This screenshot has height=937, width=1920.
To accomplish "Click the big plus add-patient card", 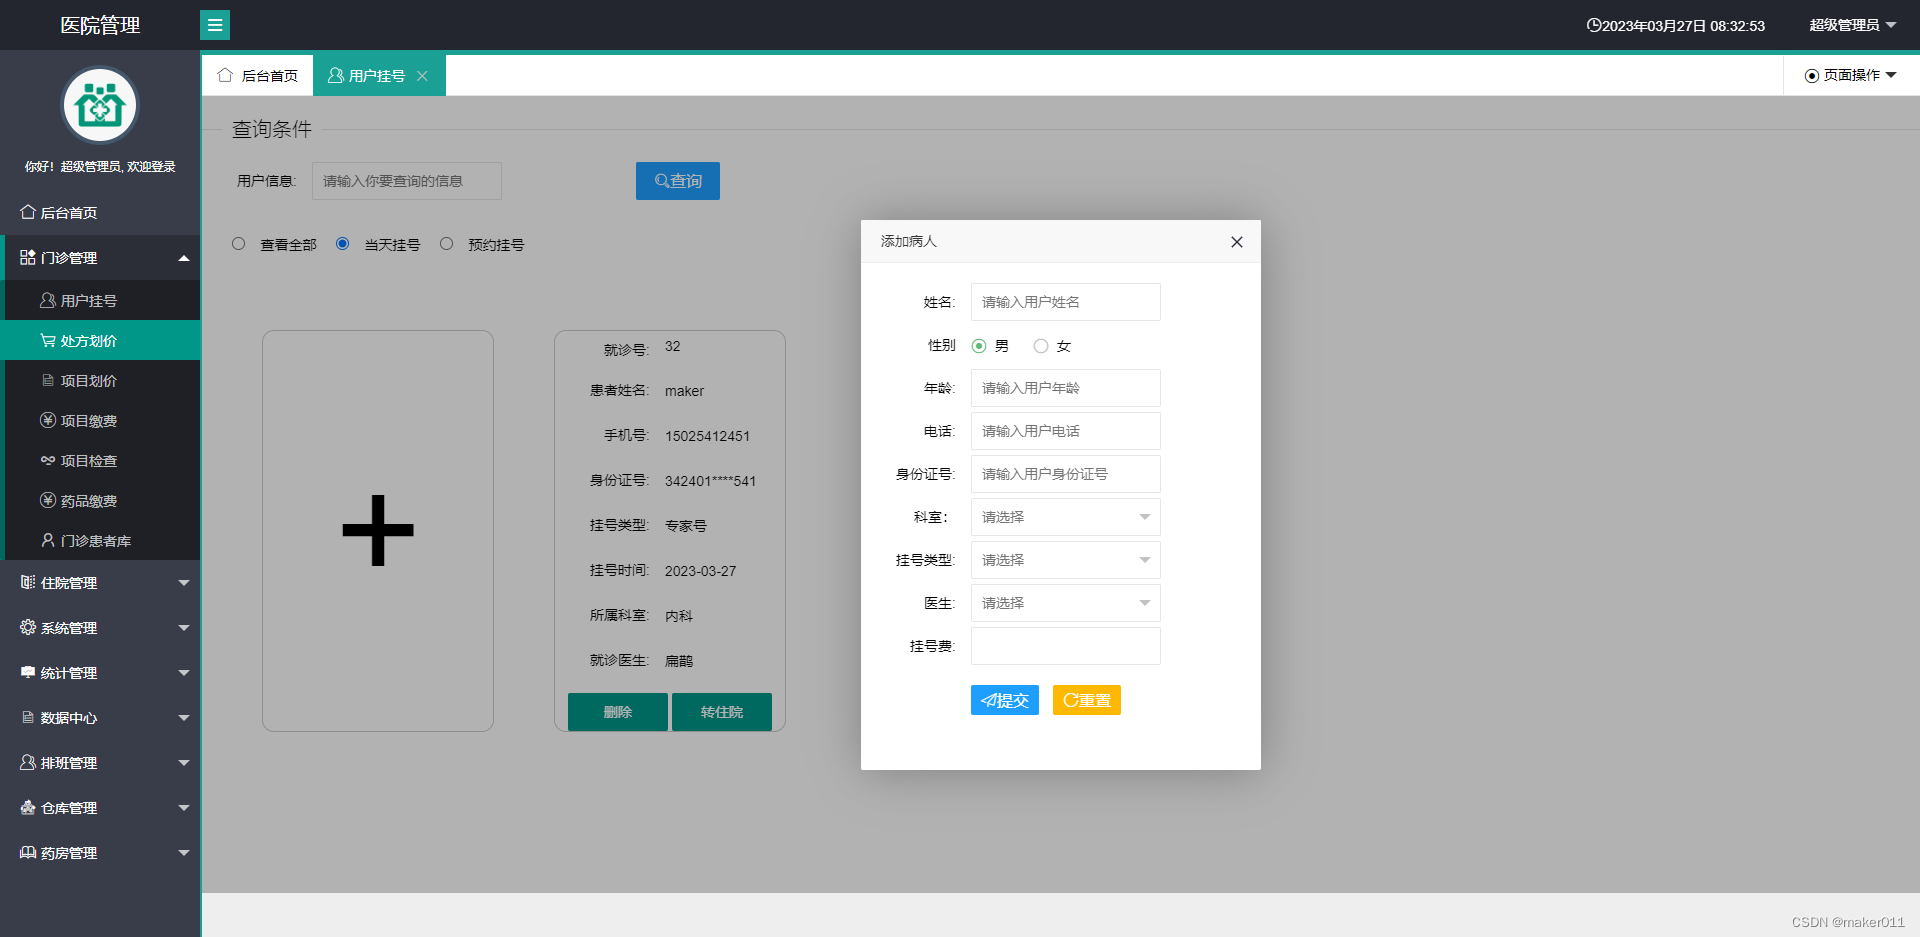I will point(378,531).
